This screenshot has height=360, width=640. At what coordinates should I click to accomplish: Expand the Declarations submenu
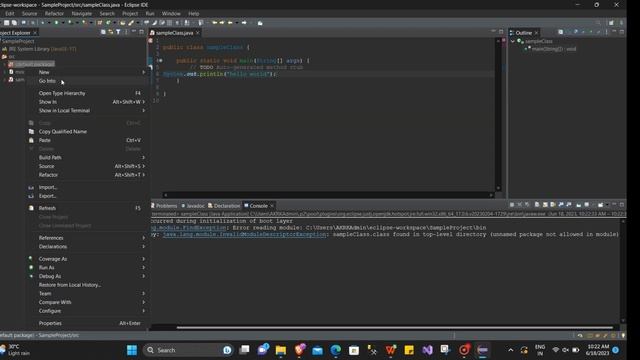[53, 246]
